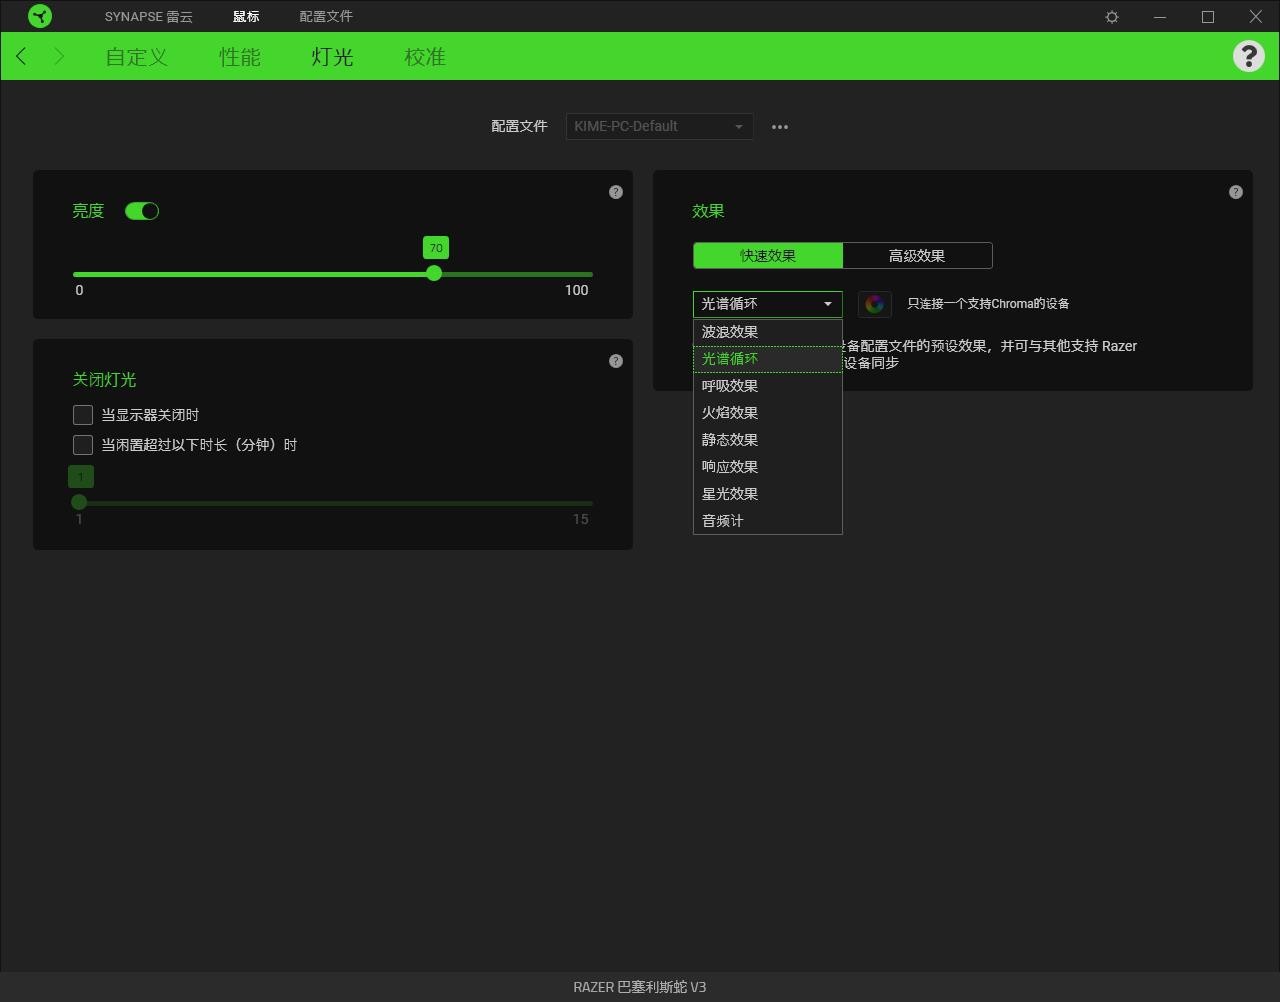Collapse the 光谱循环 effect dropdown

click(768, 304)
